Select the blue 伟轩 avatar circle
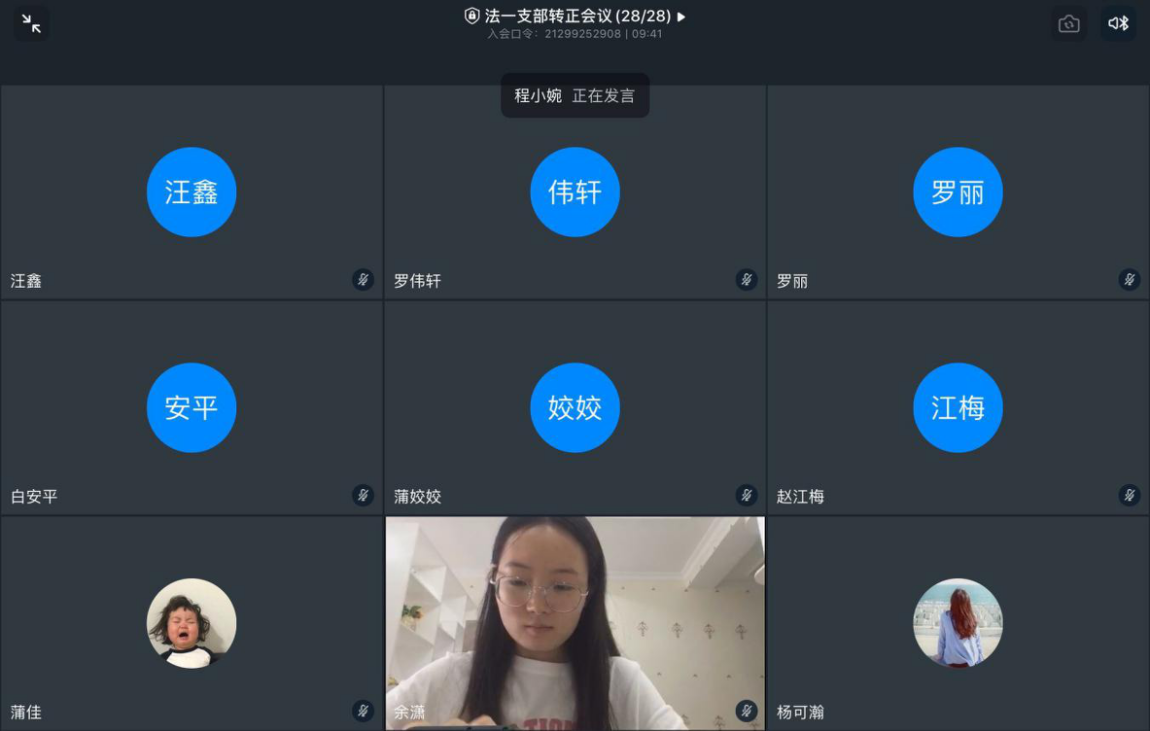The height and width of the screenshot is (731, 1150). click(x=575, y=192)
